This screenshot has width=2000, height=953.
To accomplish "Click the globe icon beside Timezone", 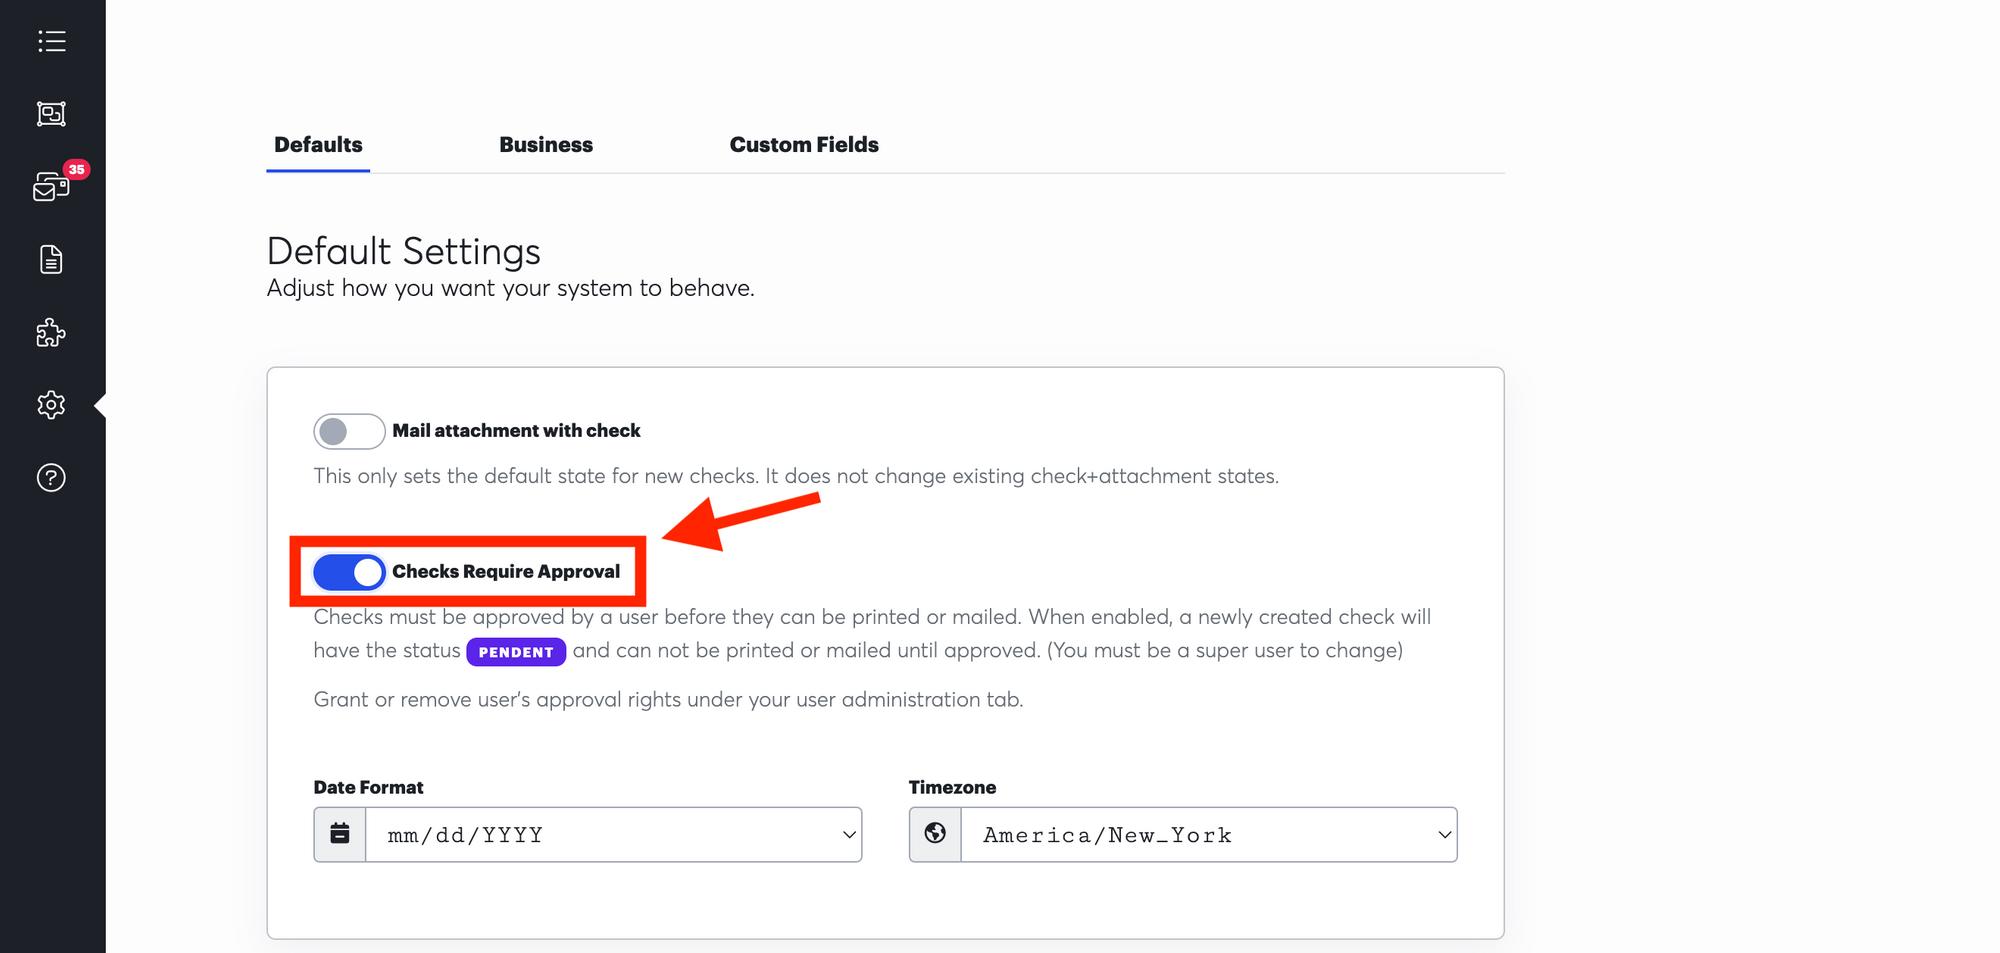I will tap(935, 834).
